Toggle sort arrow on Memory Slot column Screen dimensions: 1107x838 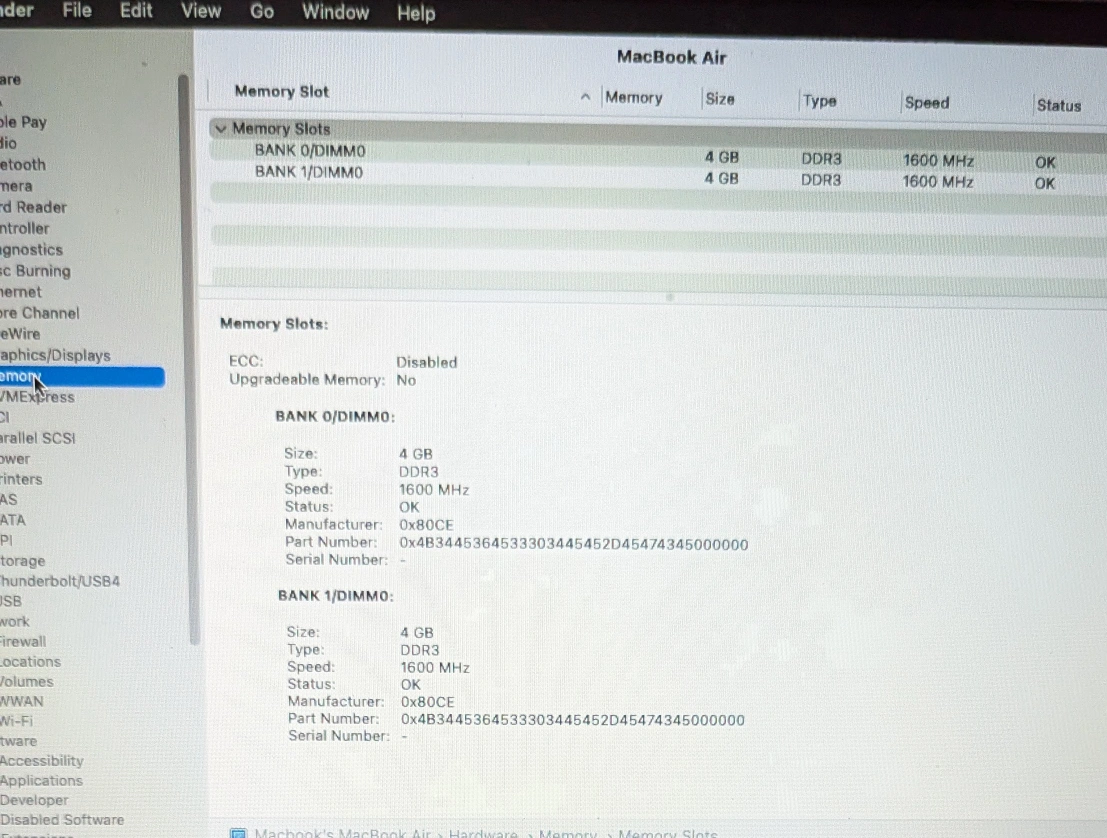585,97
